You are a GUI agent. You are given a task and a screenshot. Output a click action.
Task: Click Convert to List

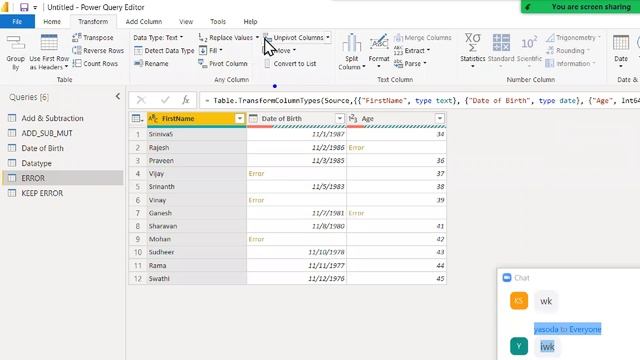click(290, 64)
